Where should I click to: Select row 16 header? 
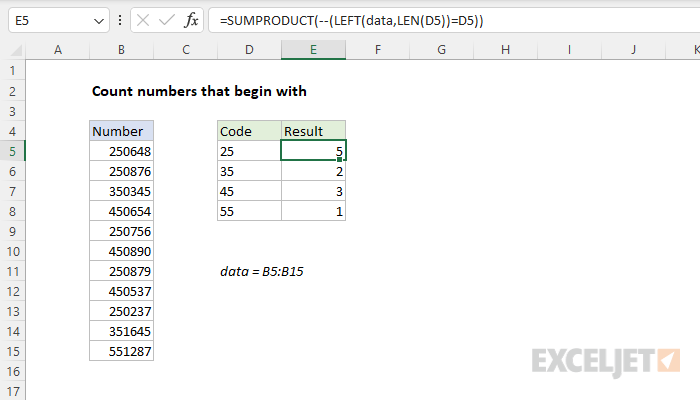click(12, 371)
